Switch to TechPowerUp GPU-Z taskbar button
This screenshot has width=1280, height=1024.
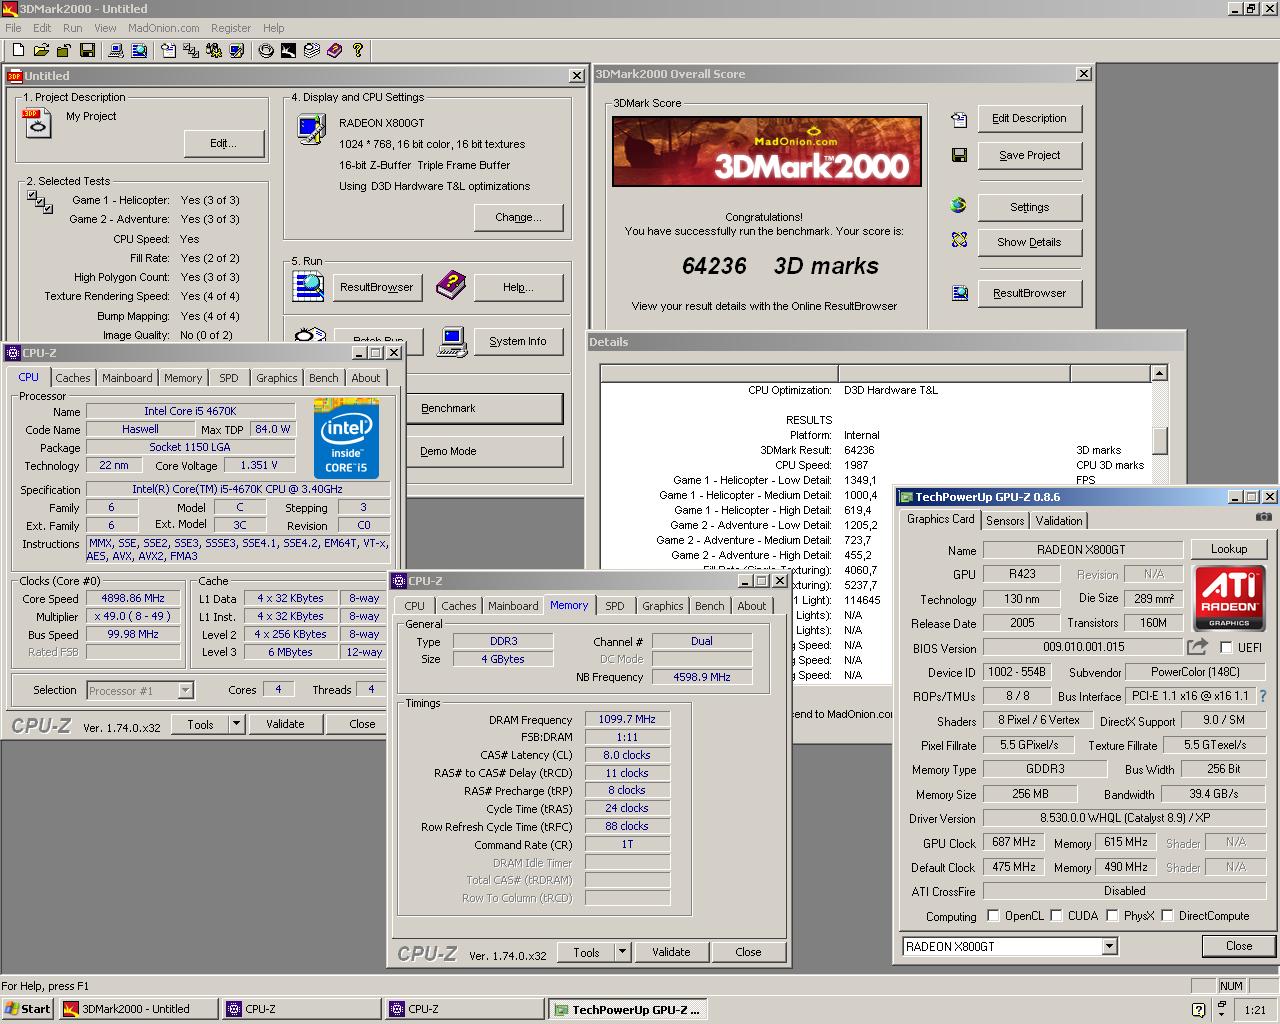[627, 1009]
